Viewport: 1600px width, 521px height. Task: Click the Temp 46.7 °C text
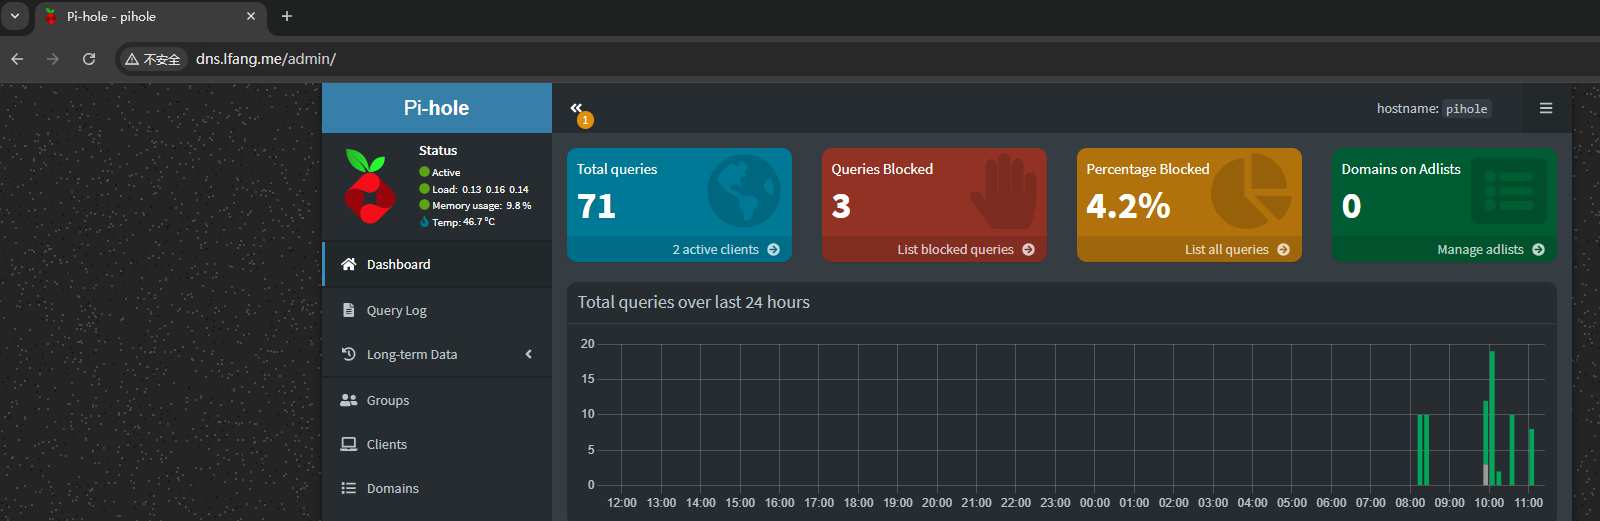pos(463,222)
